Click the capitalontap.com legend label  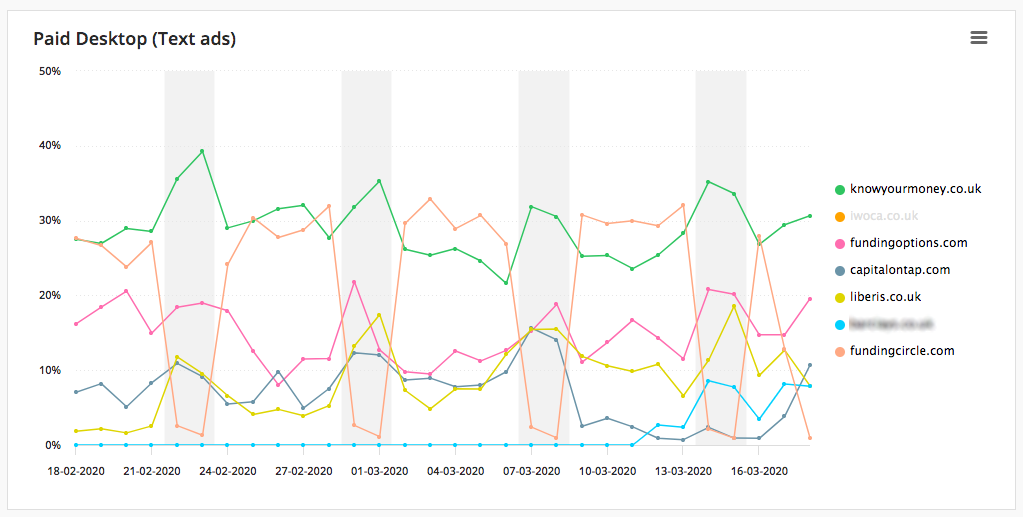pos(900,270)
